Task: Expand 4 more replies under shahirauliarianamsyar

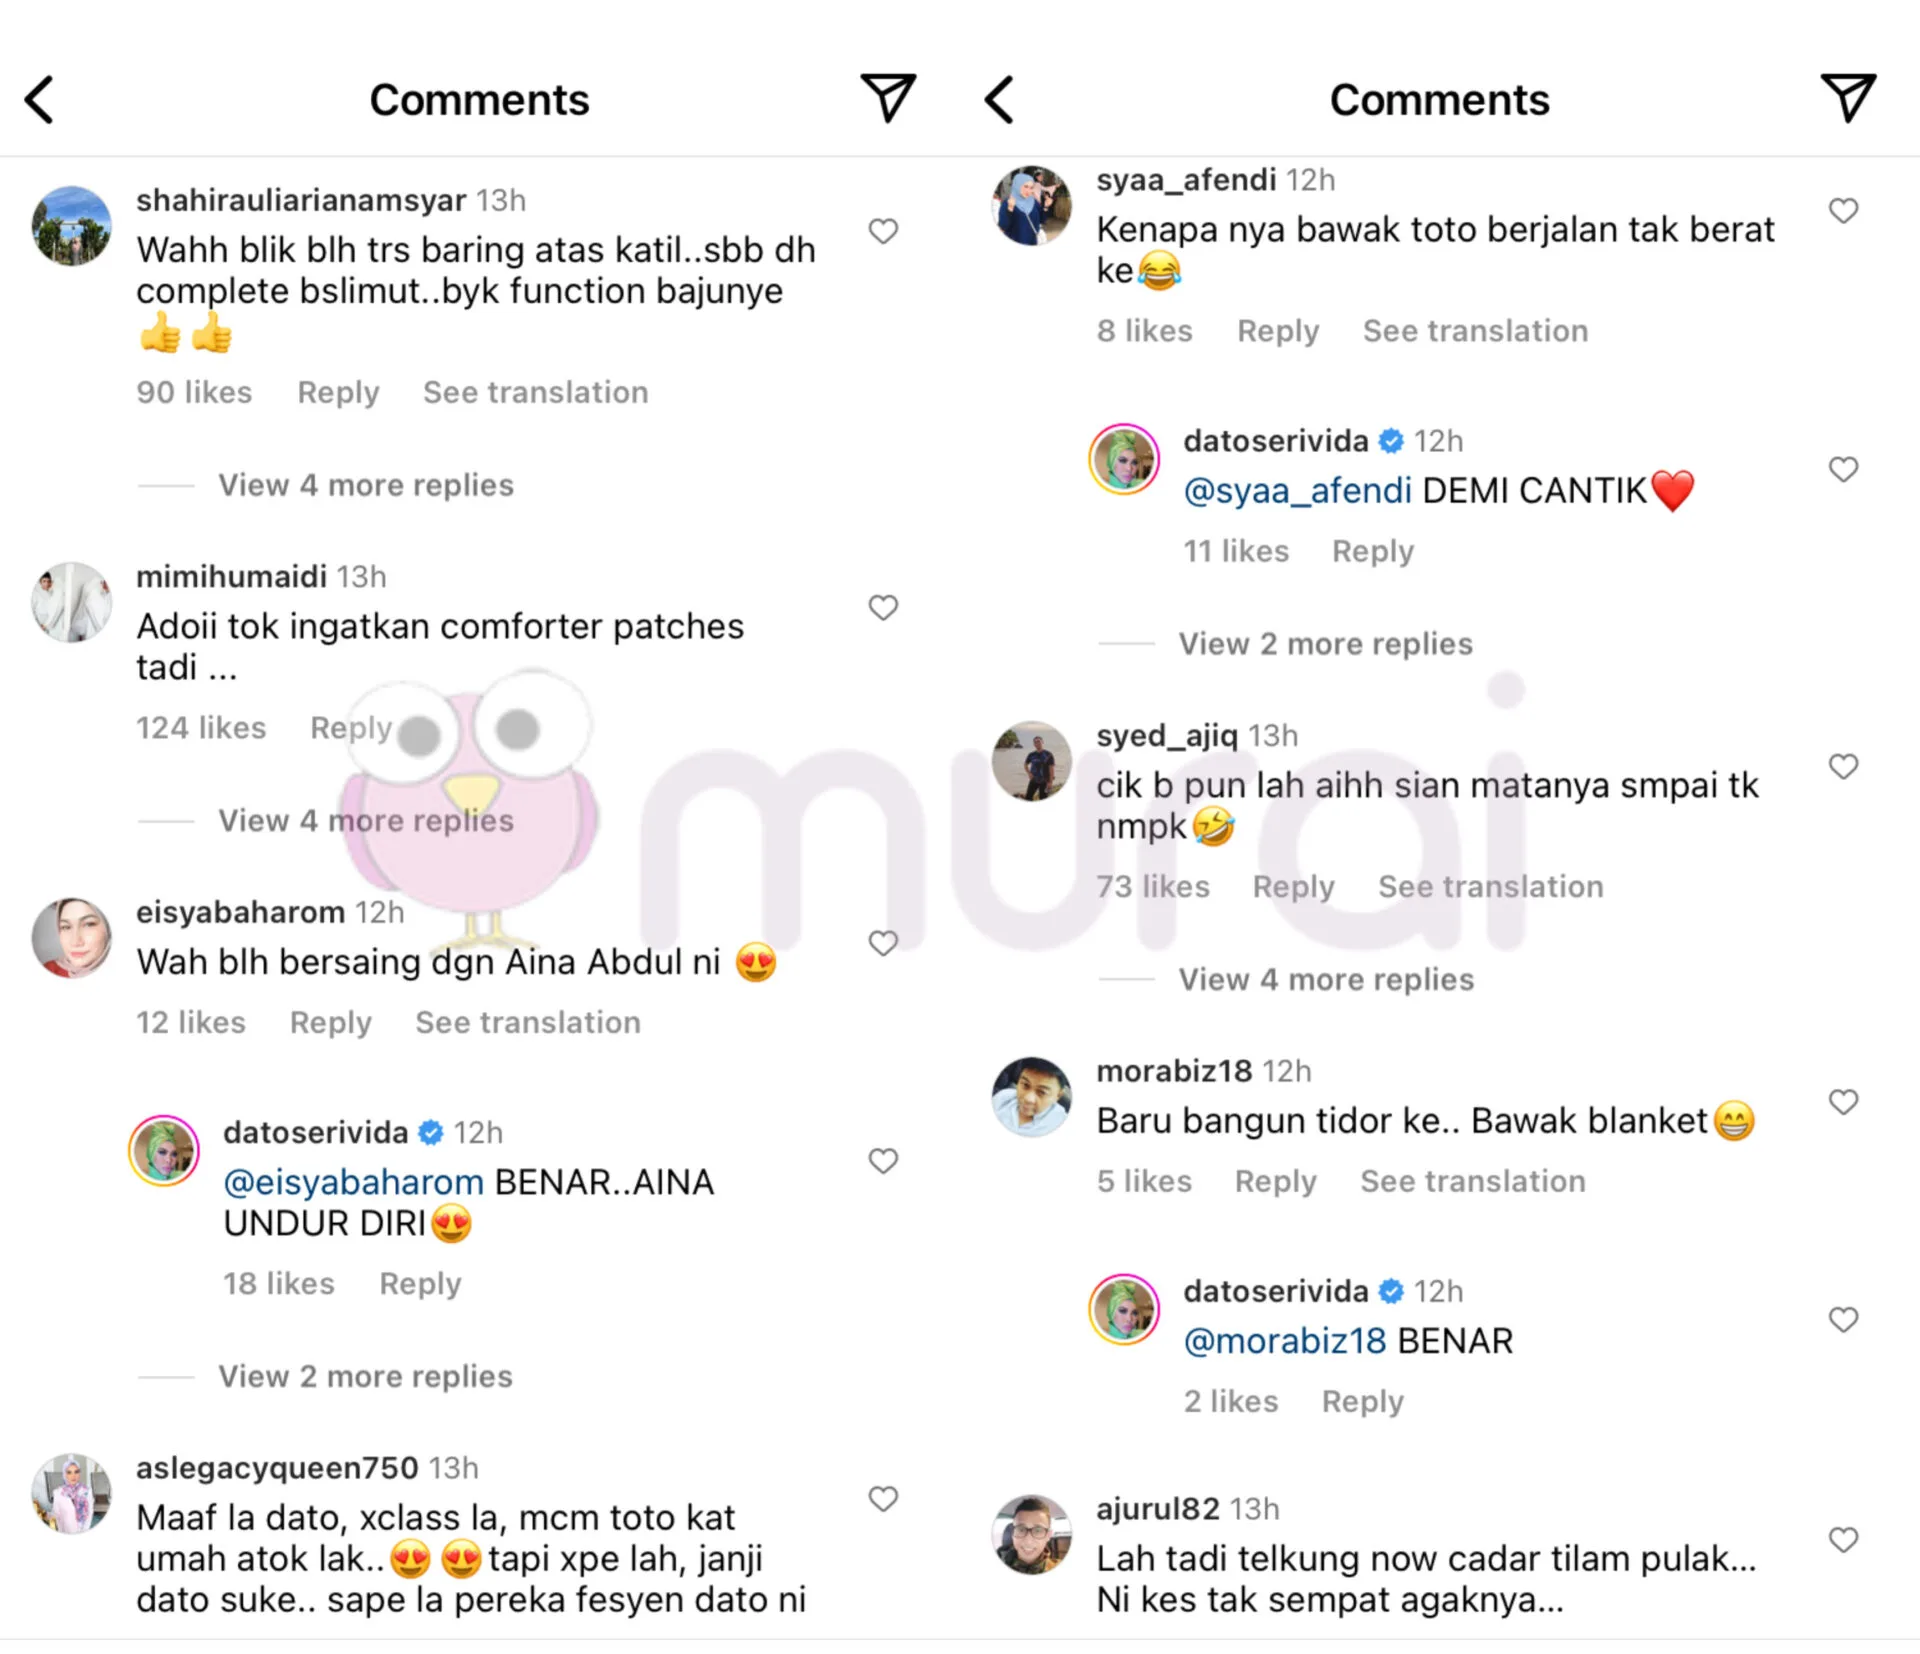Action: tap(366, 485)
